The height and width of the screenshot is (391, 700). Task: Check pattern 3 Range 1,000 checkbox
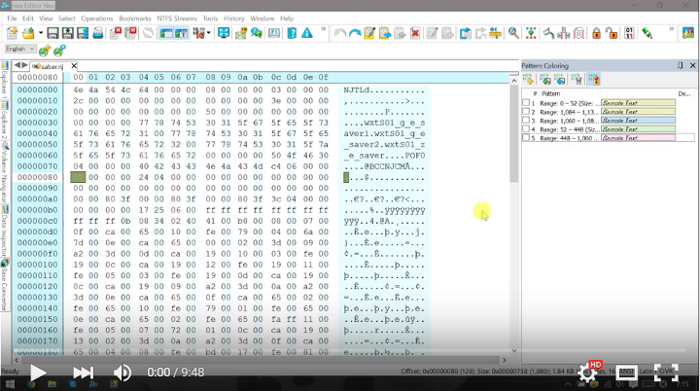(x=526, y=120)
